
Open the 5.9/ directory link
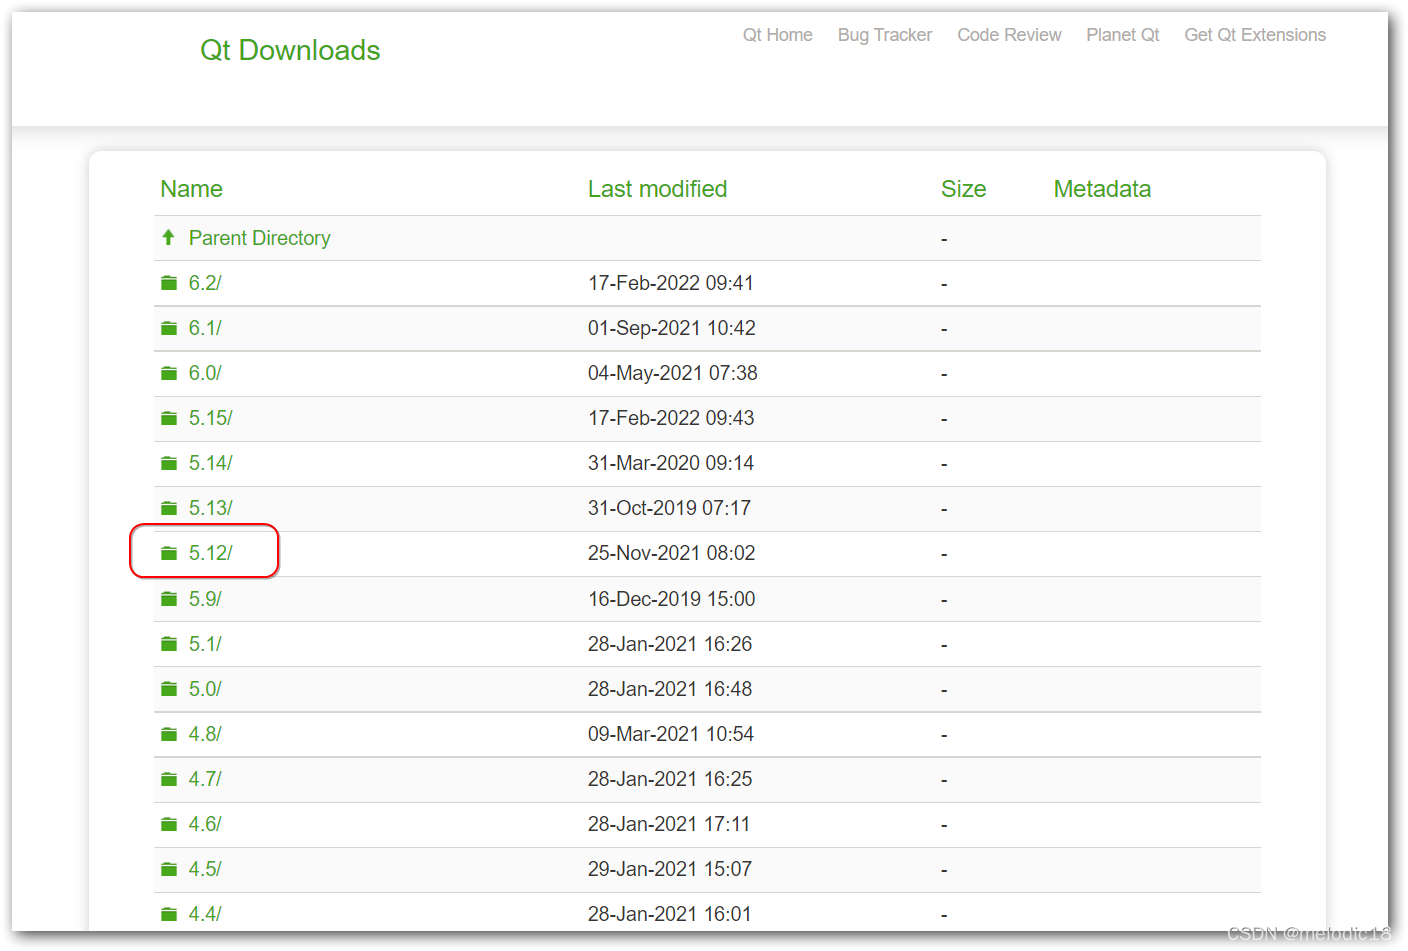[x=205, y=599]
